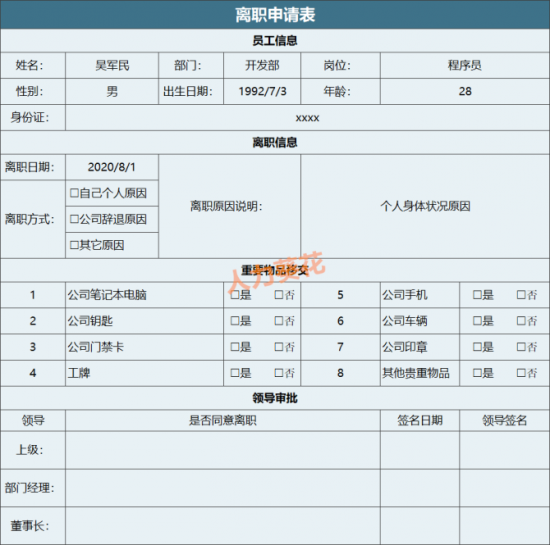
Task: Tick 是 for 公司印章
Action: point(477,347)
